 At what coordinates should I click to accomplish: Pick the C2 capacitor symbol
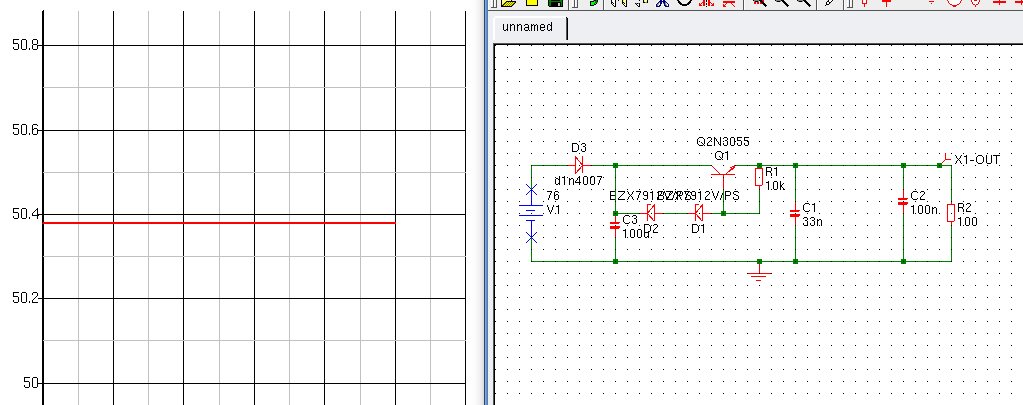903,200
